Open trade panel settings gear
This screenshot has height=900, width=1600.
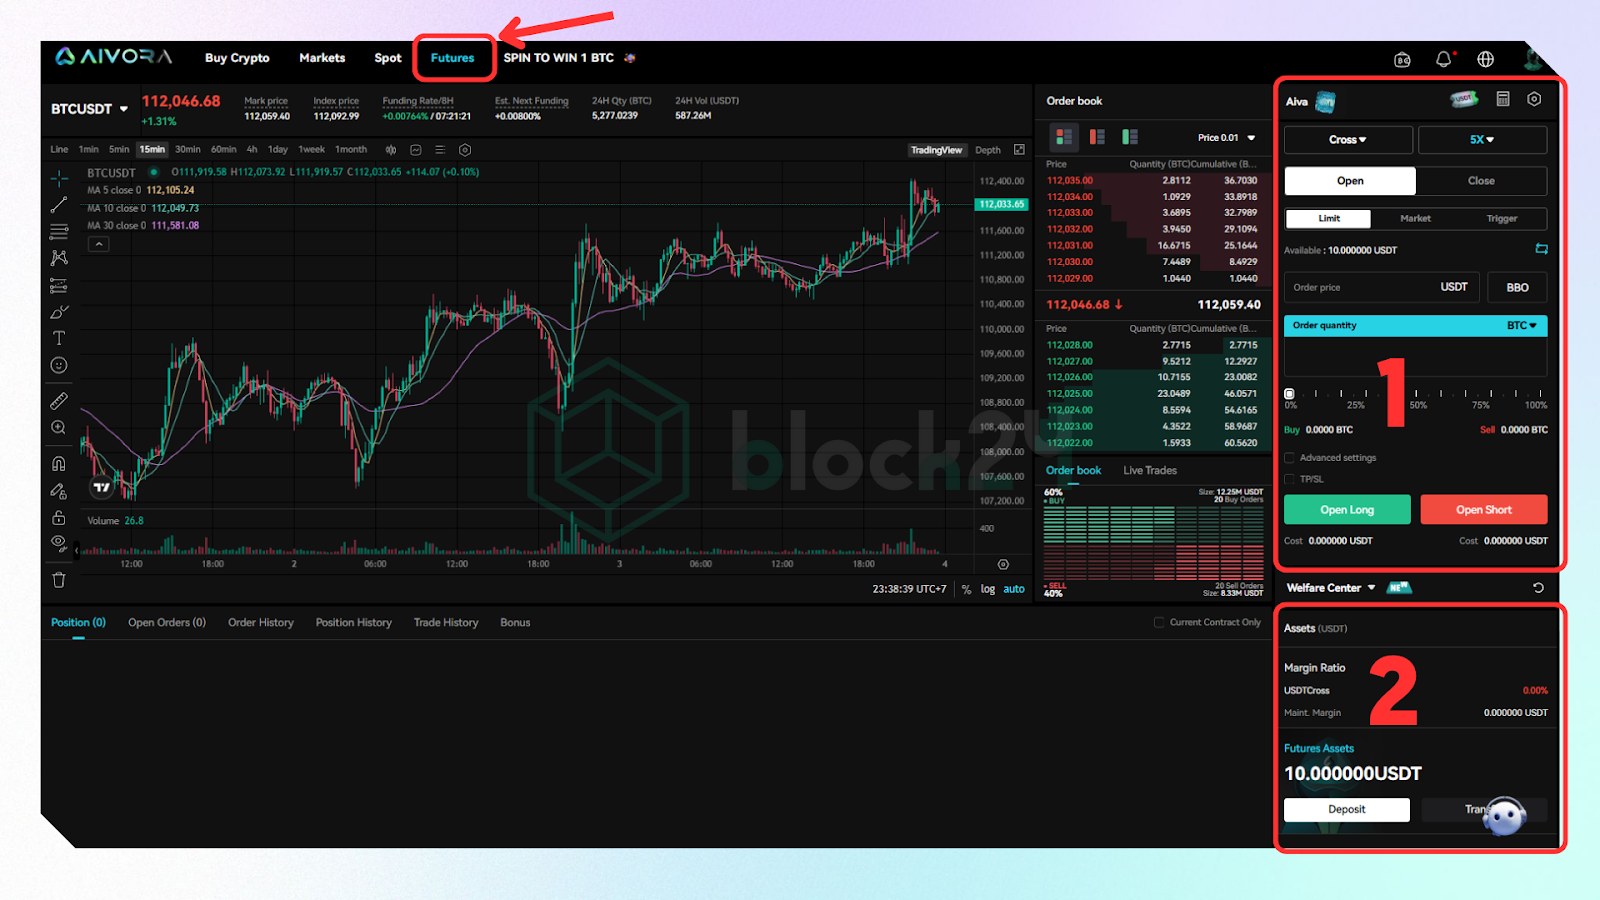point(1534,99)
